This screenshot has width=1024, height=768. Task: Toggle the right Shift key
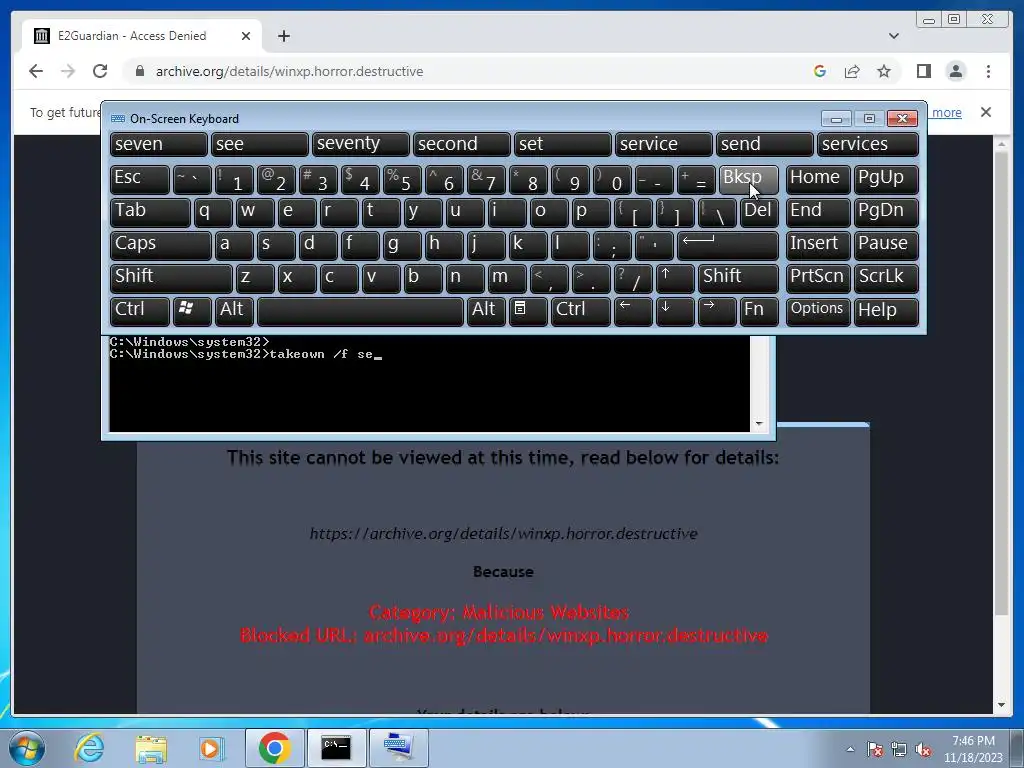pyautogui.click(x=738, y=278)
